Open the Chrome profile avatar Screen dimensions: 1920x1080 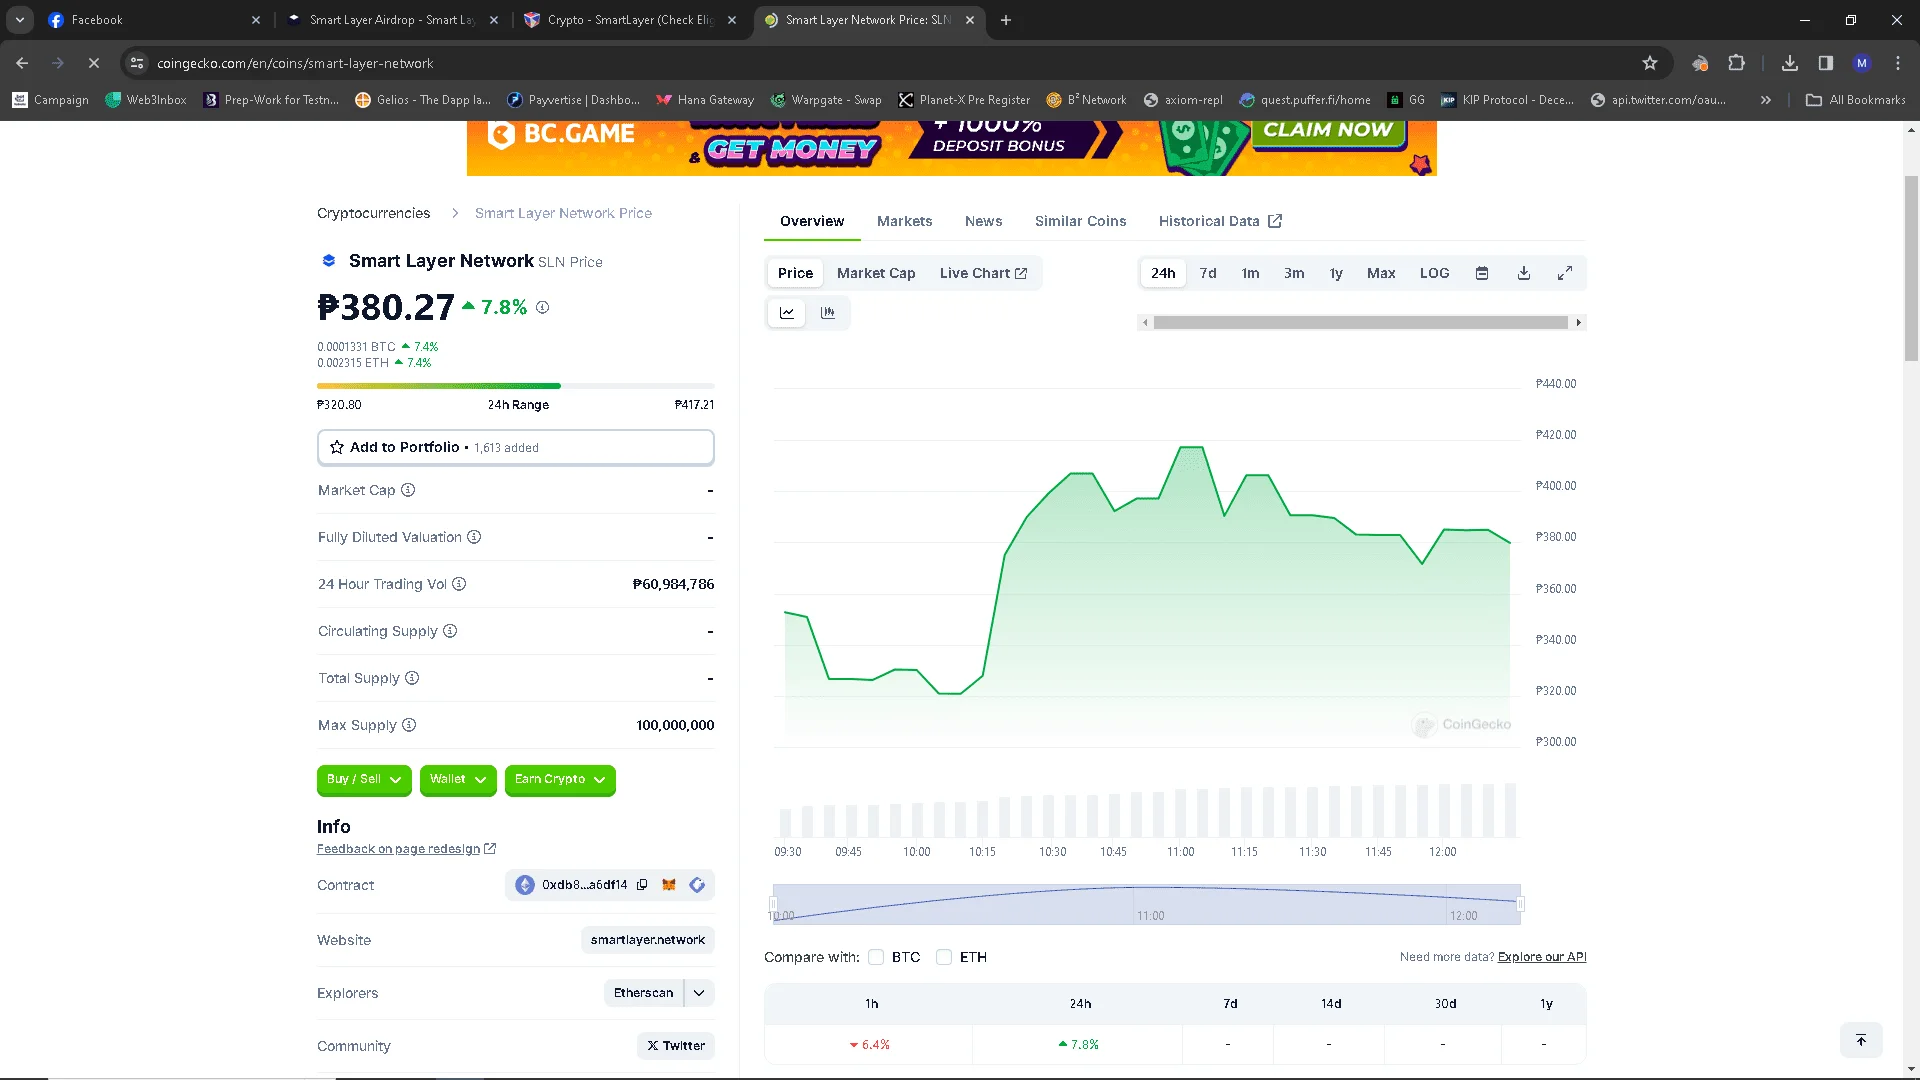pos(1862,63)
